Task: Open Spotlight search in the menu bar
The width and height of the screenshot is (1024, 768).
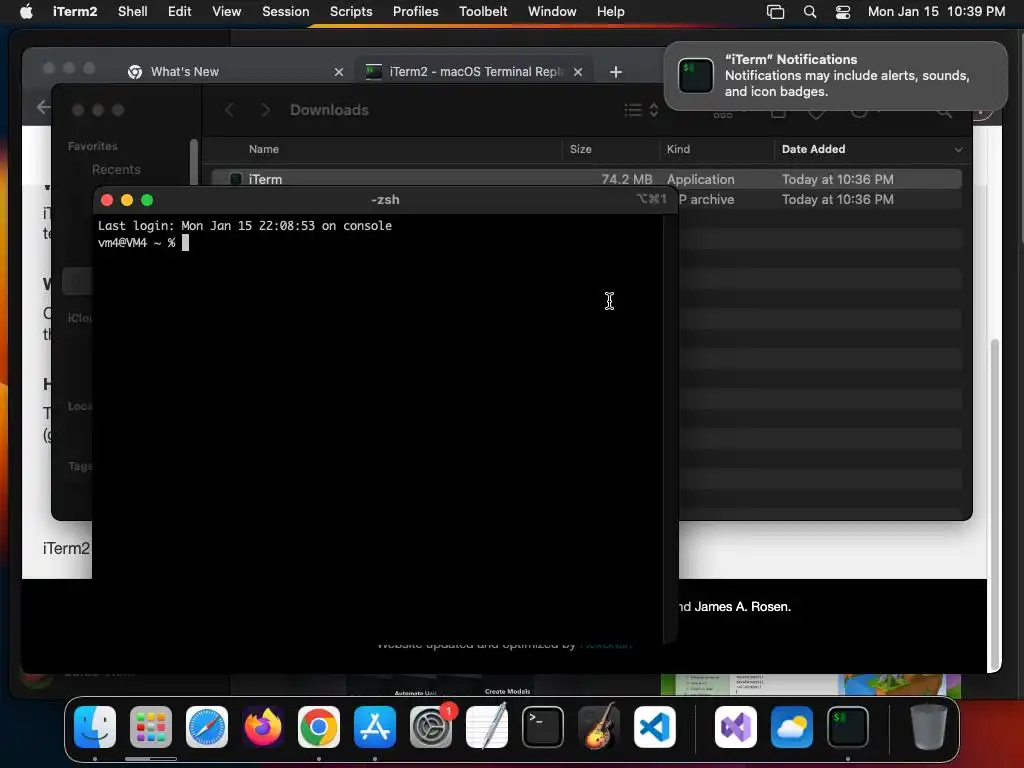Action: 810,12
